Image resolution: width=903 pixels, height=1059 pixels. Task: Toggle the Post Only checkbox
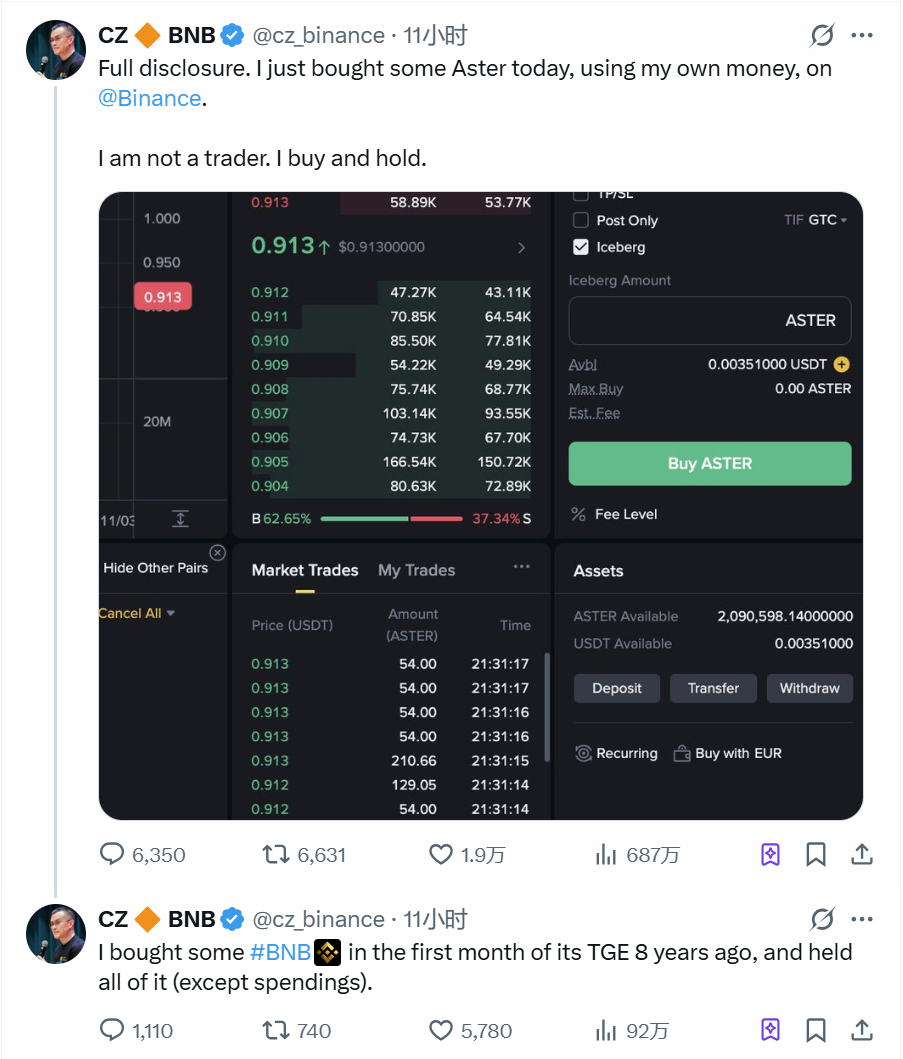tap(581, 220)
